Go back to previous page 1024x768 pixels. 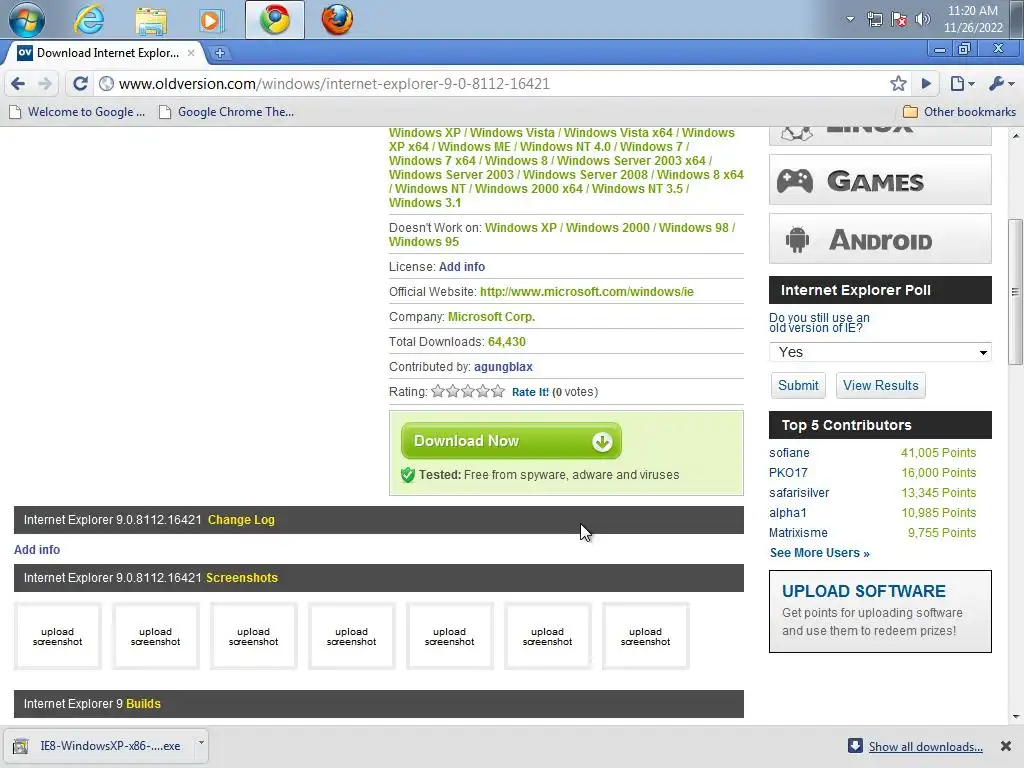(x=18, y=84)
